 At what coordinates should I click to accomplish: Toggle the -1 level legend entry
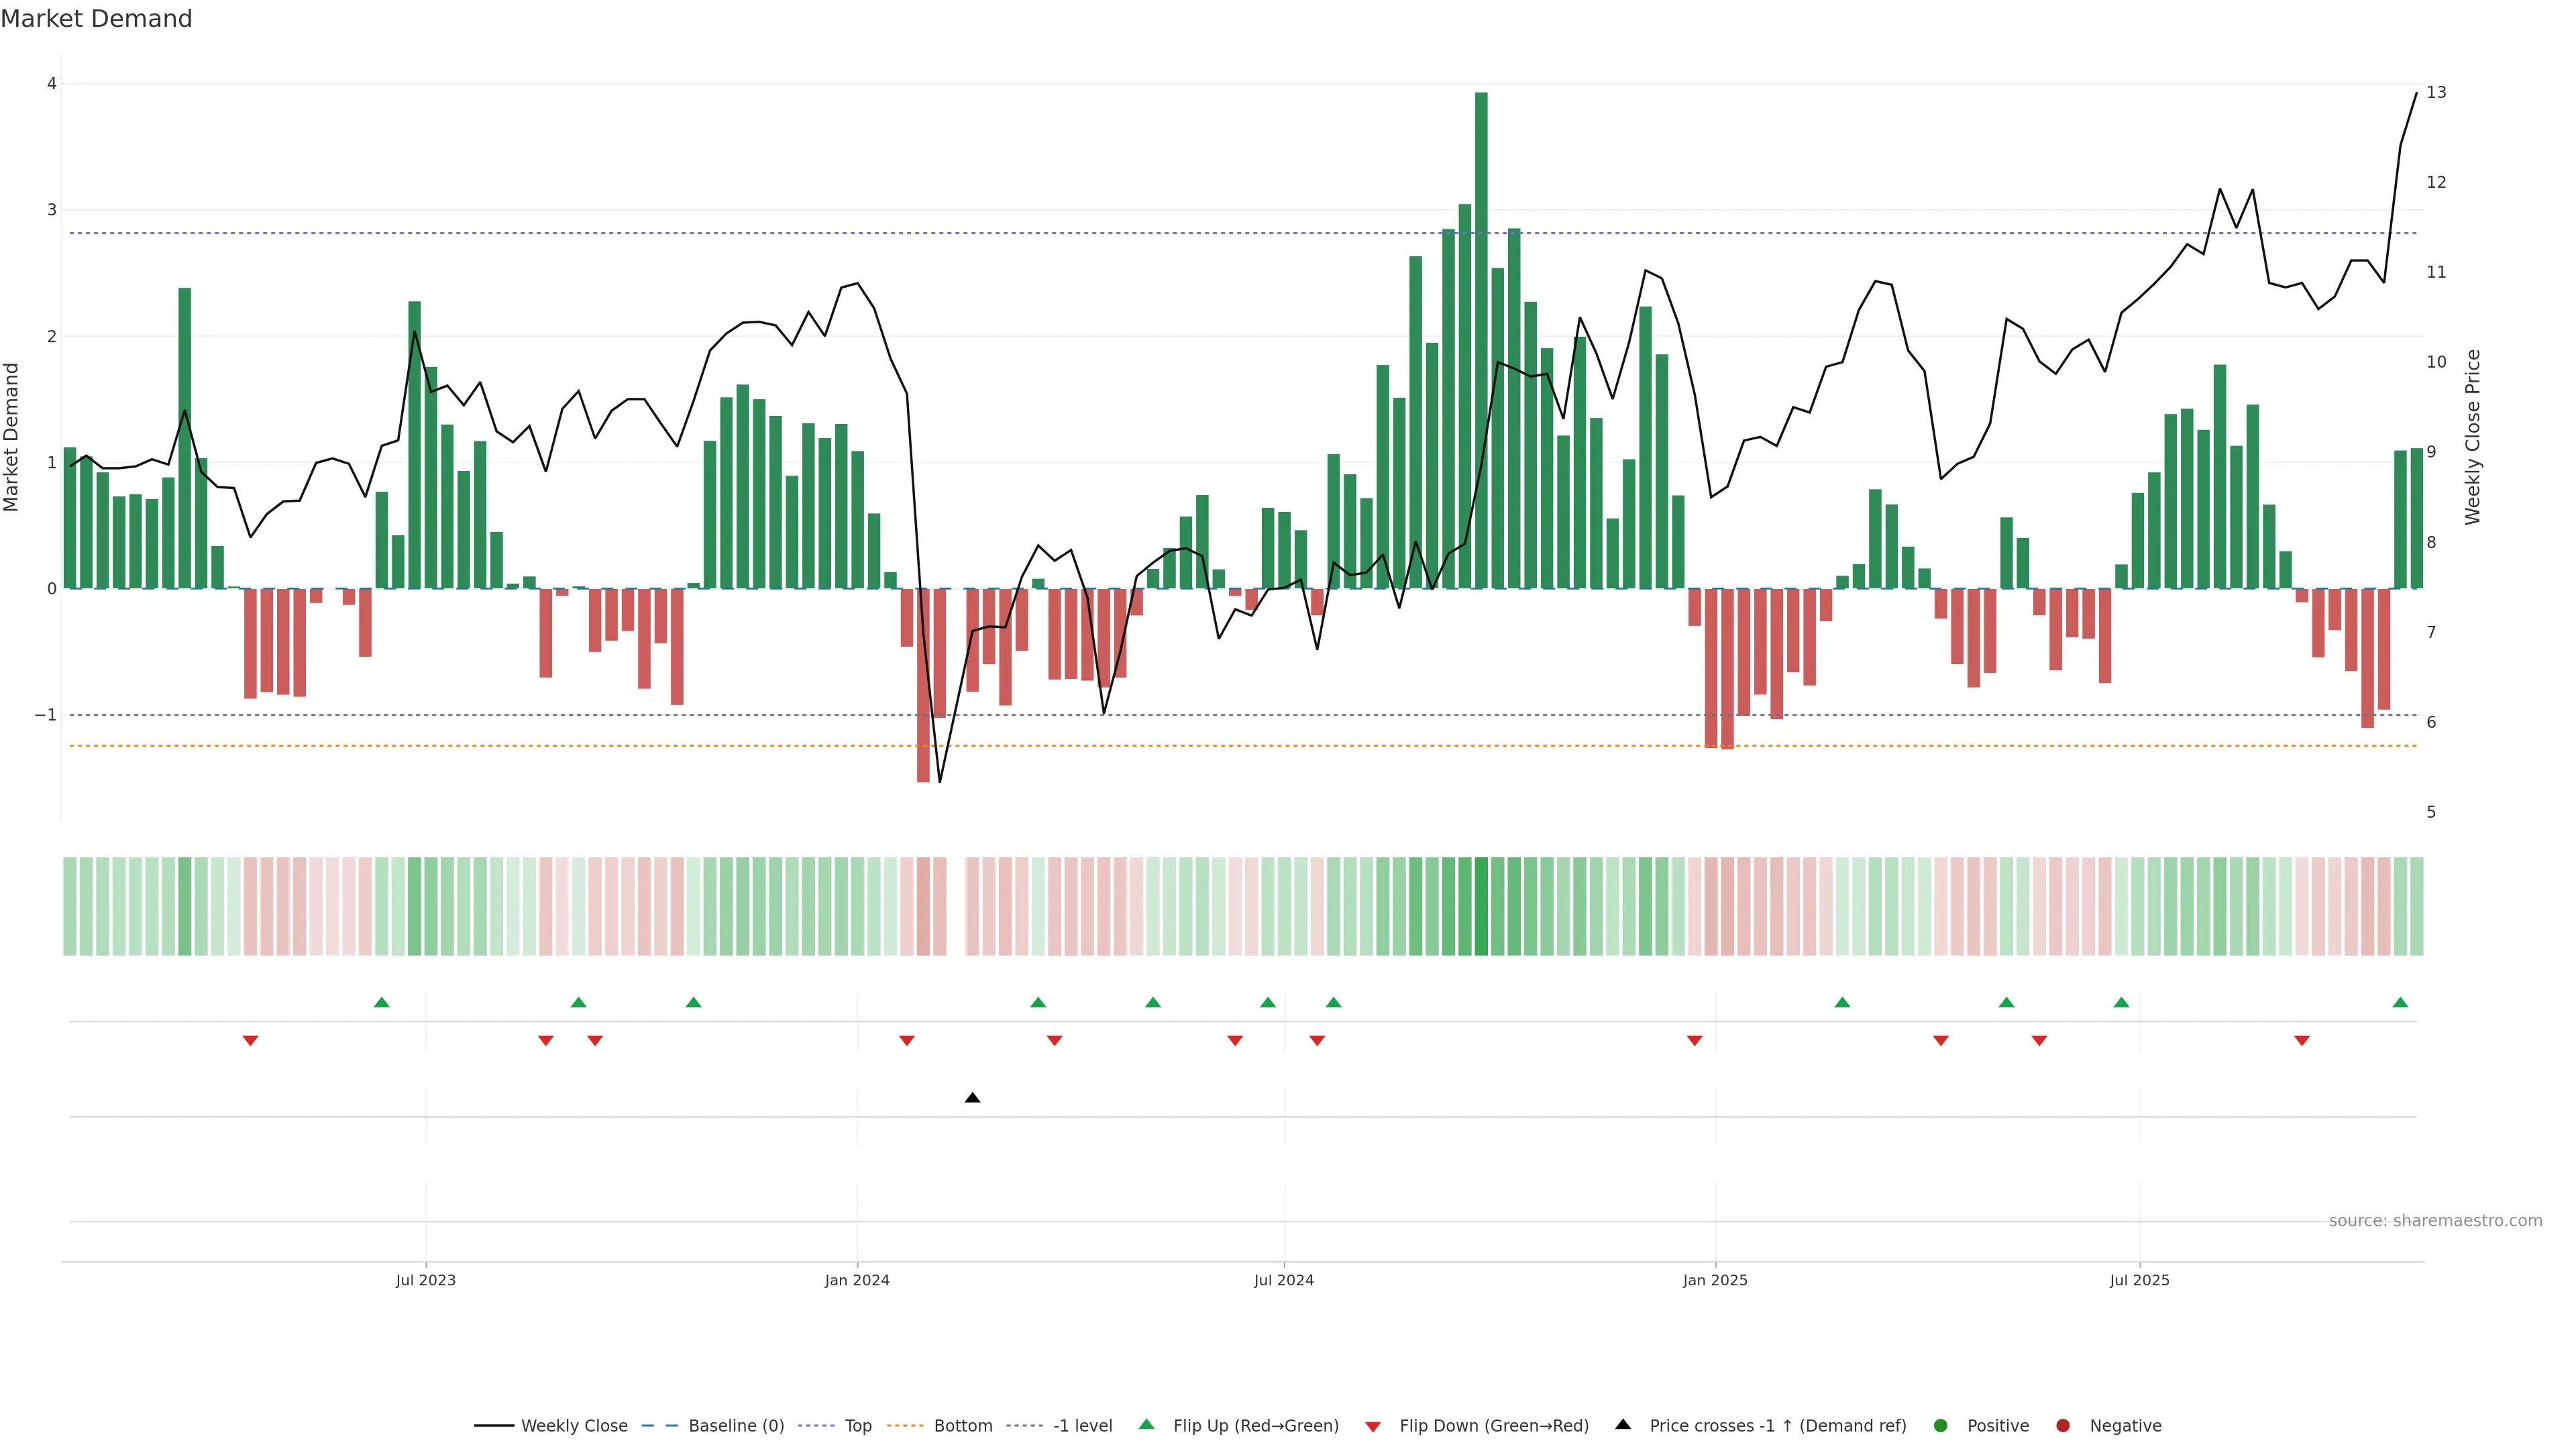pos(1082,1425)
